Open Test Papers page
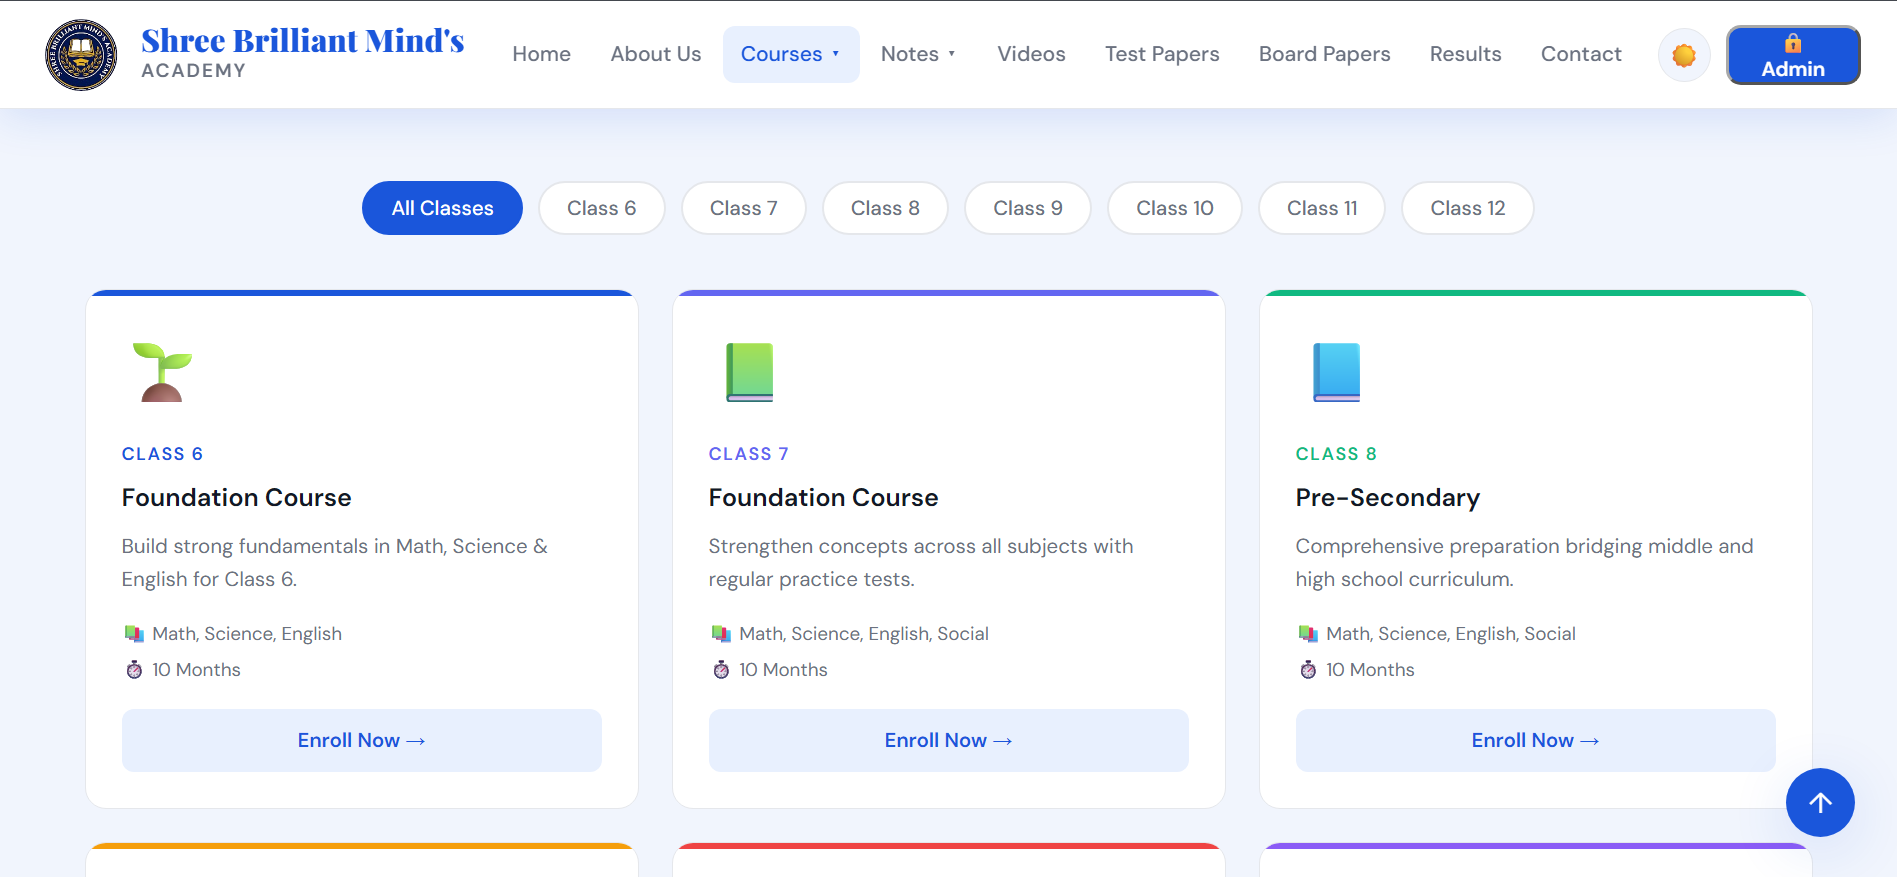Screen dimensions: 1897x877 [1162, 54]
